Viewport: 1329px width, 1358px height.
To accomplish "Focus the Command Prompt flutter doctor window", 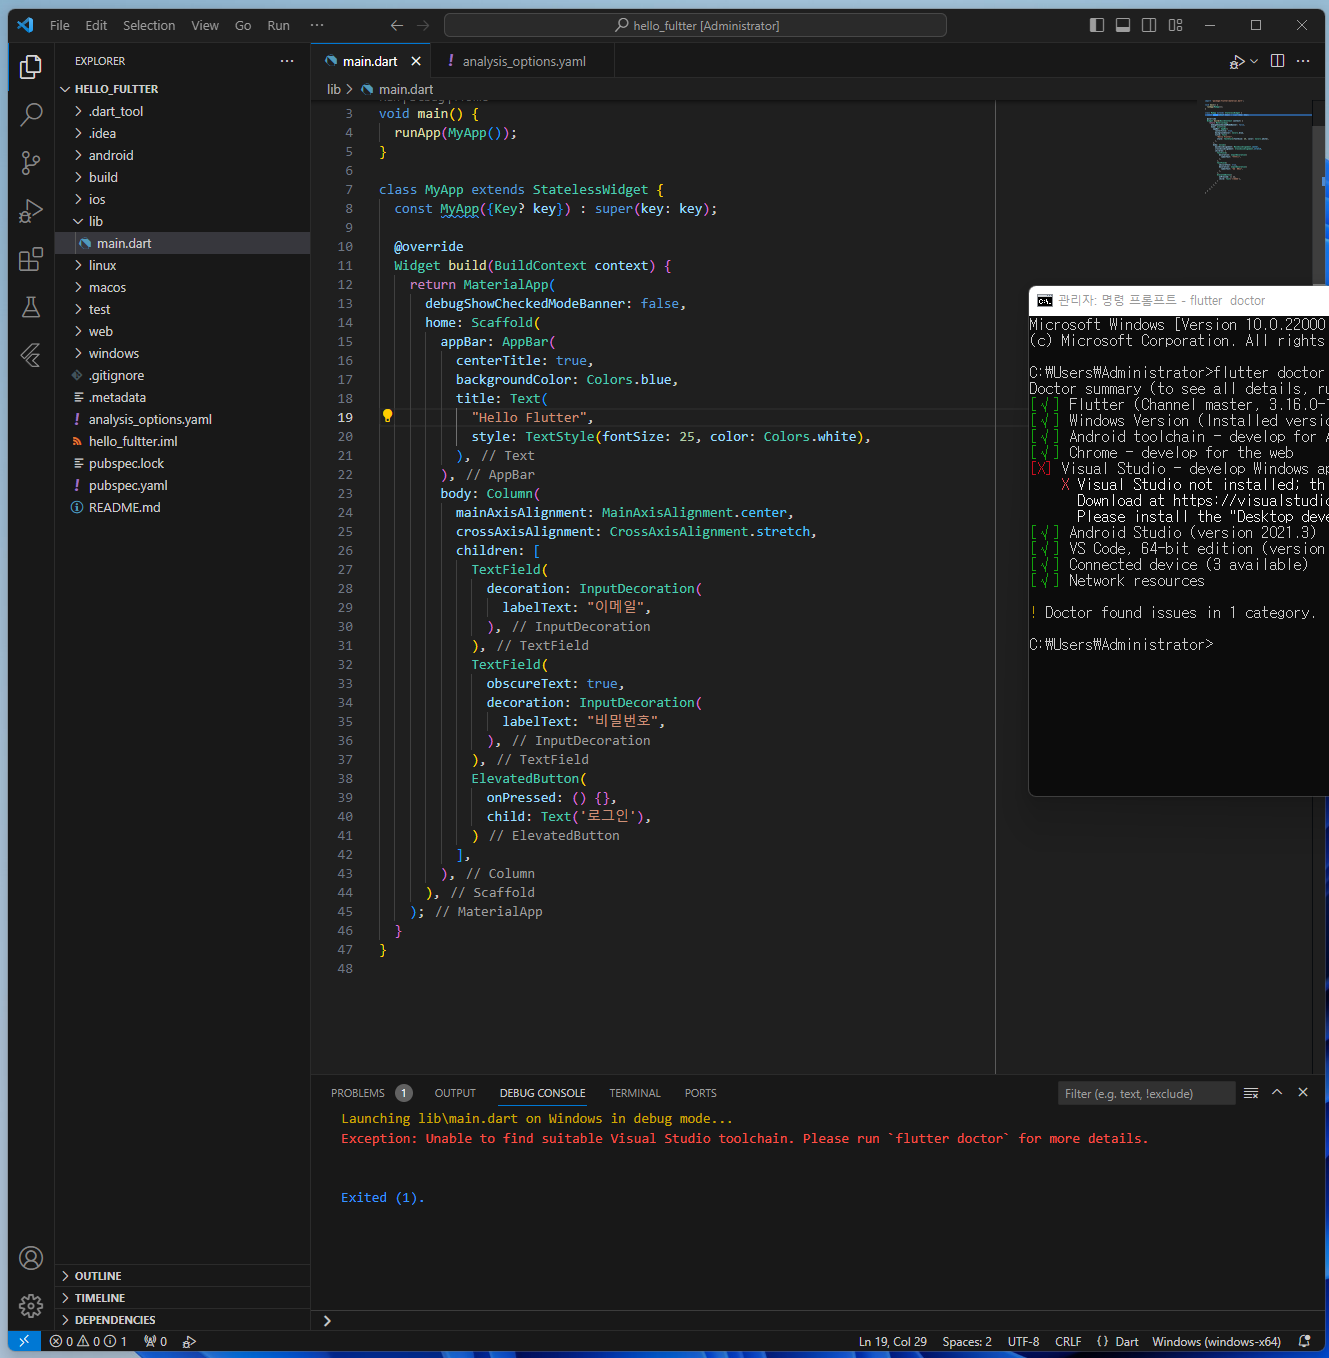I will point(1179,540).
